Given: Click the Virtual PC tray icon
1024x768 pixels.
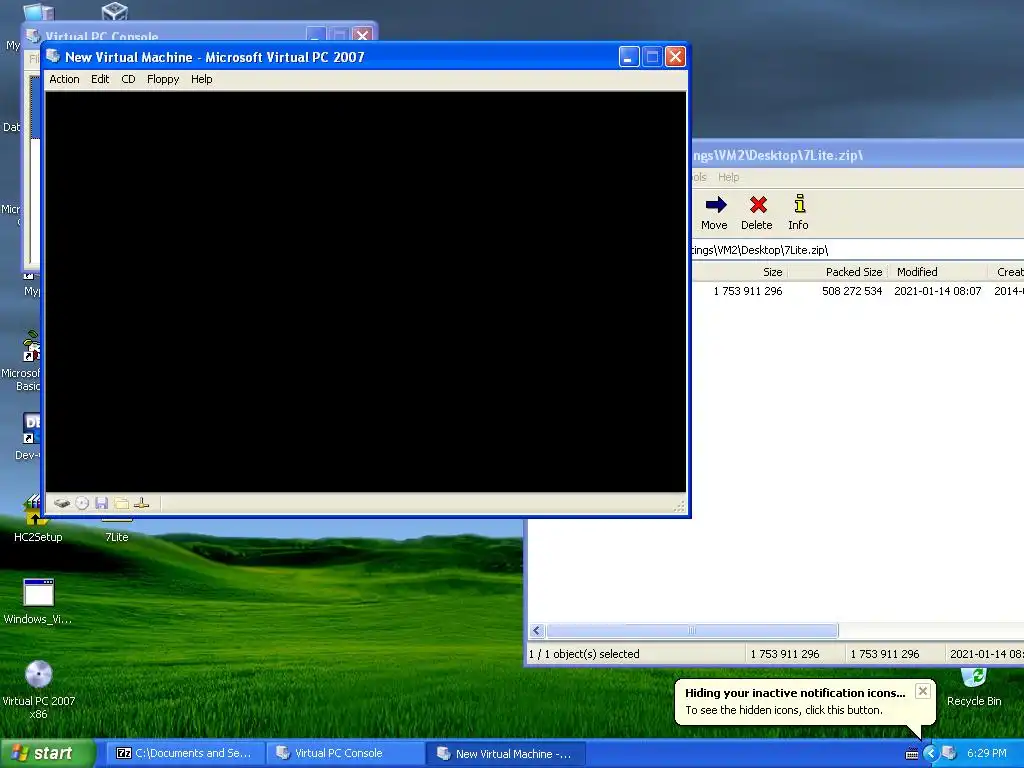Looking at the screenshot, I should (949, 754).
